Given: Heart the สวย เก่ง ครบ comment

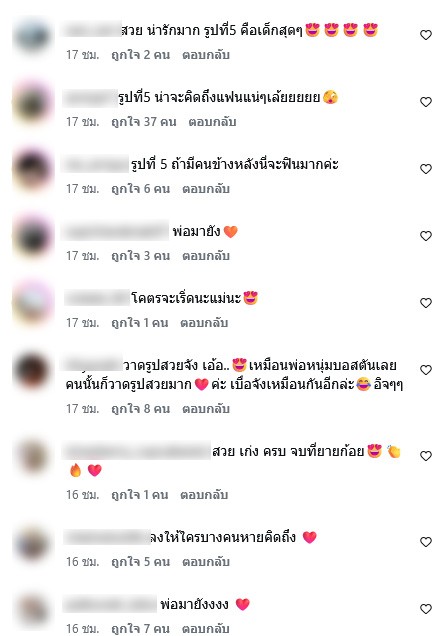Looking at the screenshot, I should (x=425, y=456).
